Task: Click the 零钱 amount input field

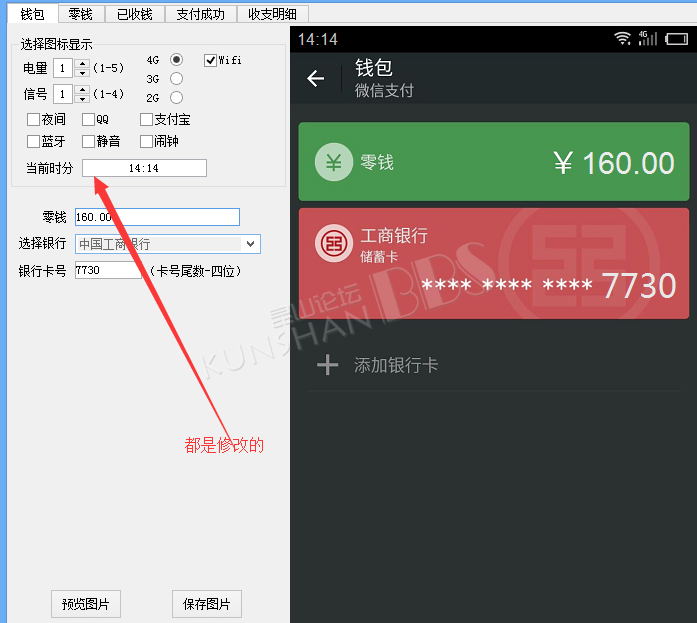Action: 157,217
